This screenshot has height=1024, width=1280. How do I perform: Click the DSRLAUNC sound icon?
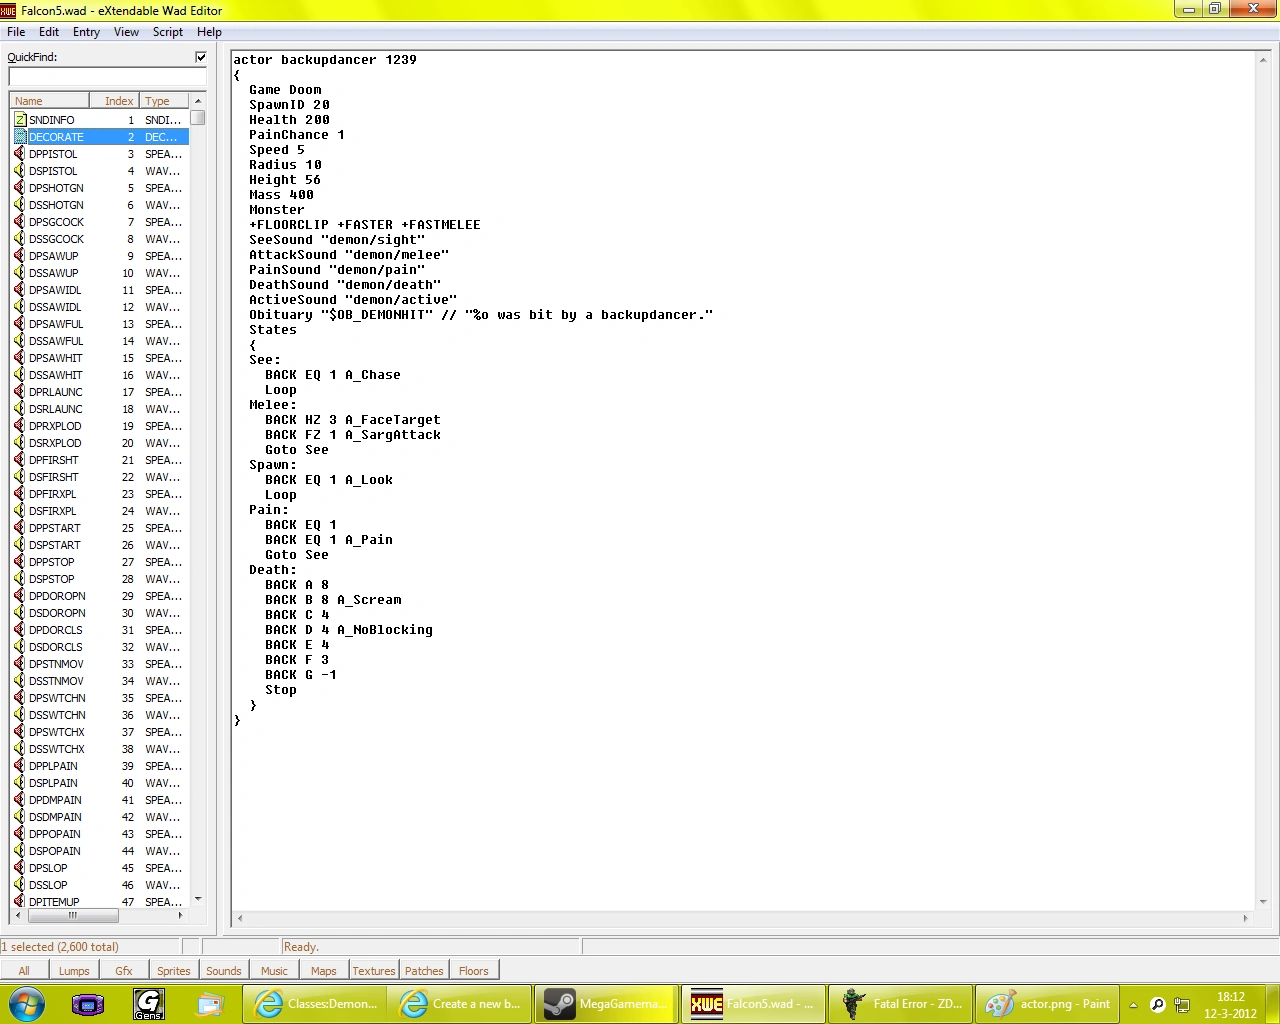20,409
